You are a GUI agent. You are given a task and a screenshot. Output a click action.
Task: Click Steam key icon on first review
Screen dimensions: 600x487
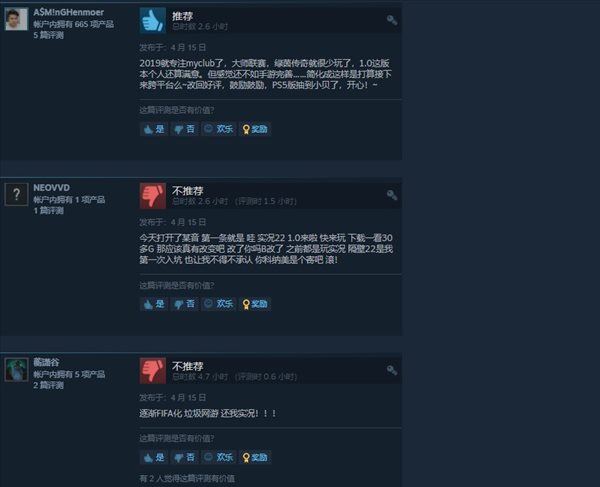click(392, 20)
